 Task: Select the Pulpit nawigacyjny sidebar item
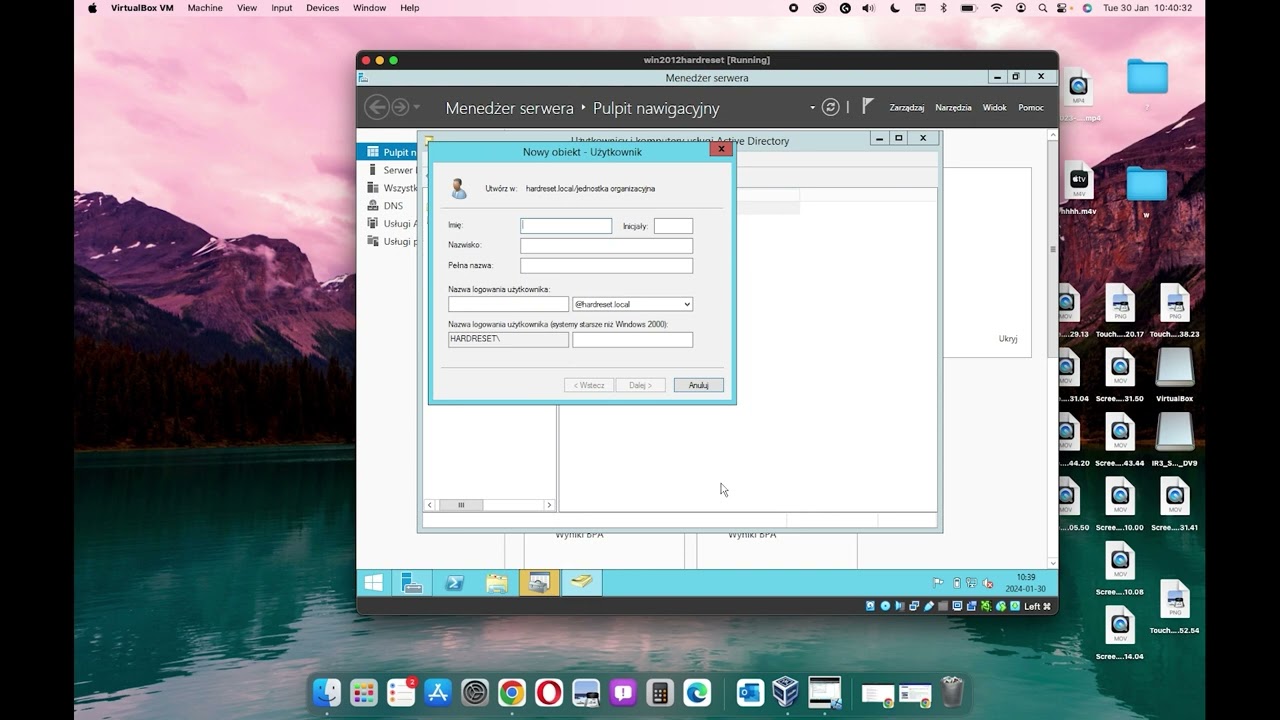(x=387, y=152)
